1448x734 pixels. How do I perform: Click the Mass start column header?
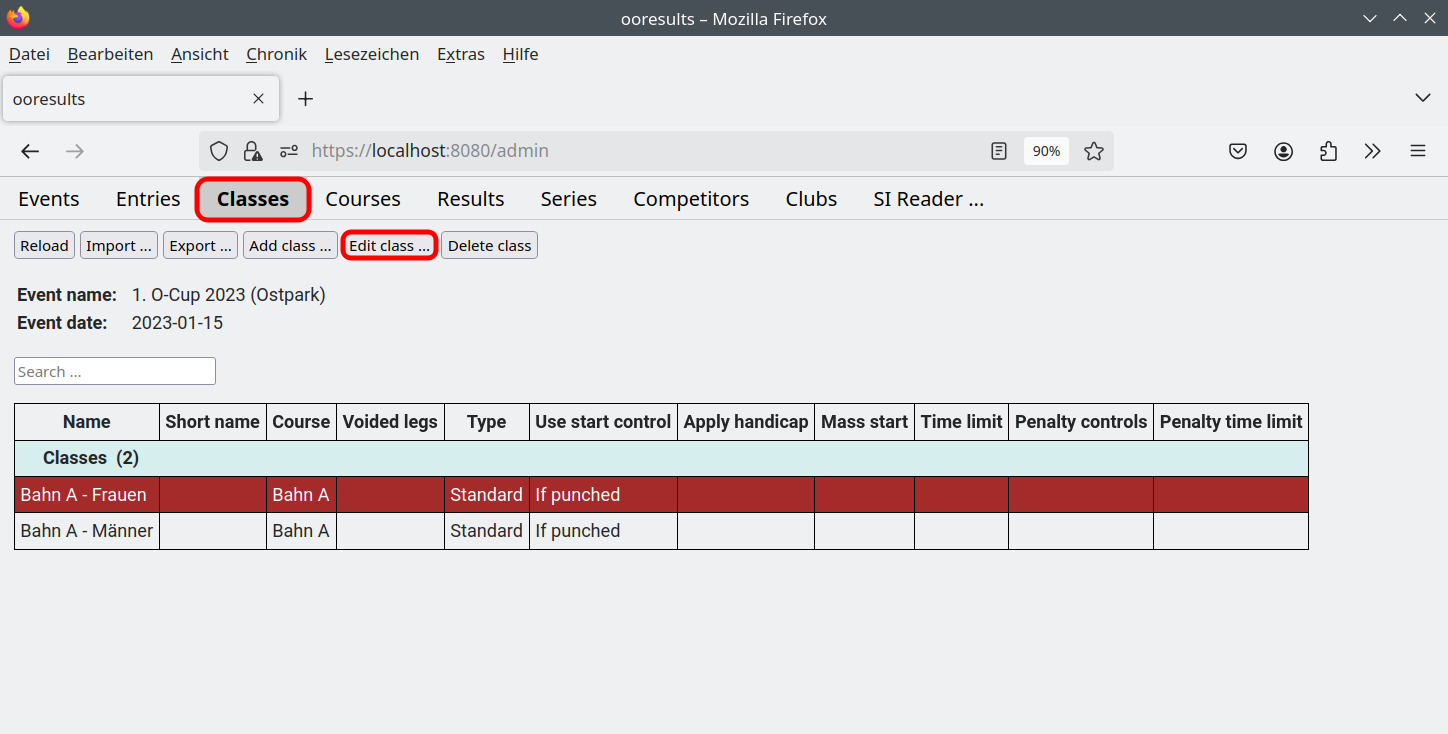point(865,422)
